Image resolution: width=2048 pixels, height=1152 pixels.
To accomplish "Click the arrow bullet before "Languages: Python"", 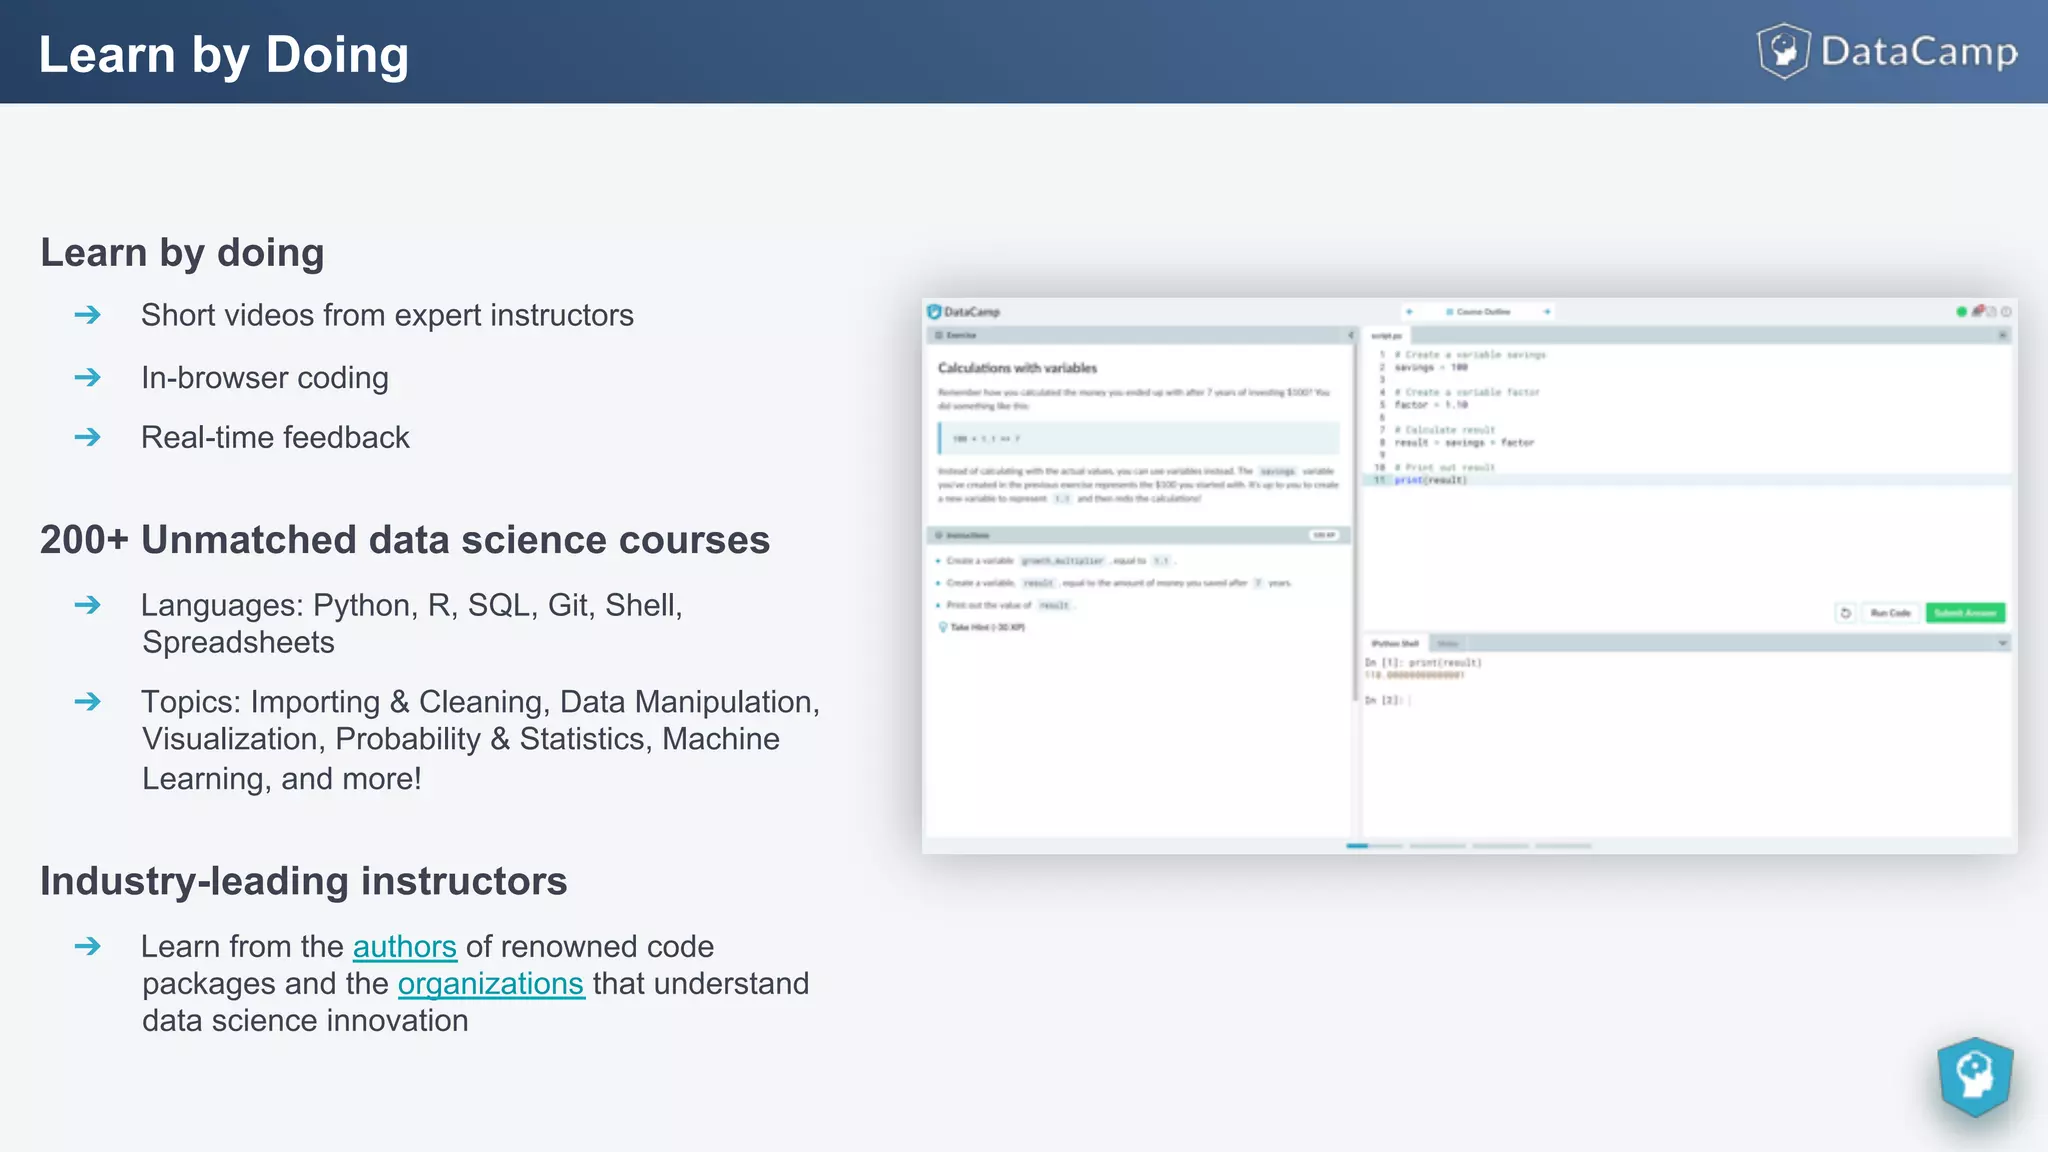I will click(88, 605).
